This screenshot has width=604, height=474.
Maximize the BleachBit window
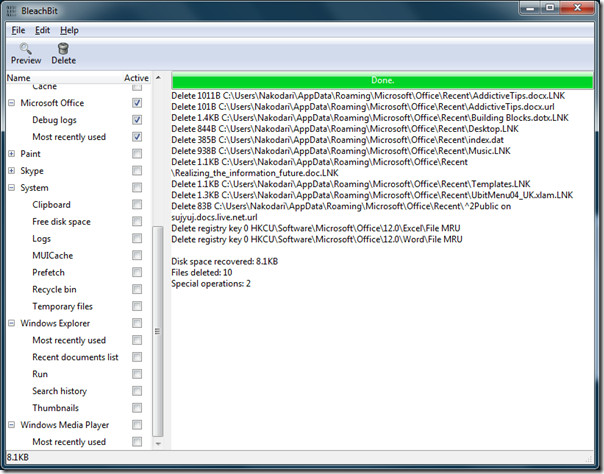pyautogui.click(x=550, y=8)
